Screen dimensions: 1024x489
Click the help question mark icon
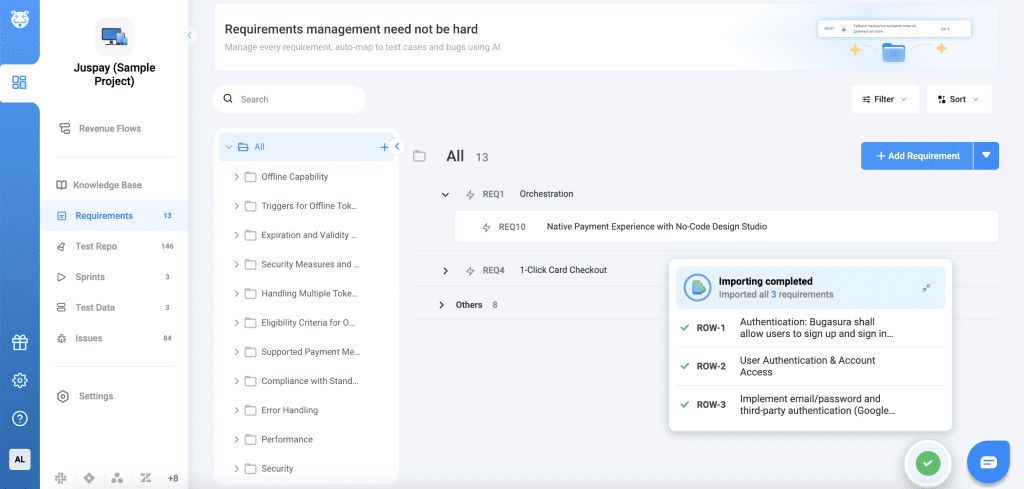point(20,418)
